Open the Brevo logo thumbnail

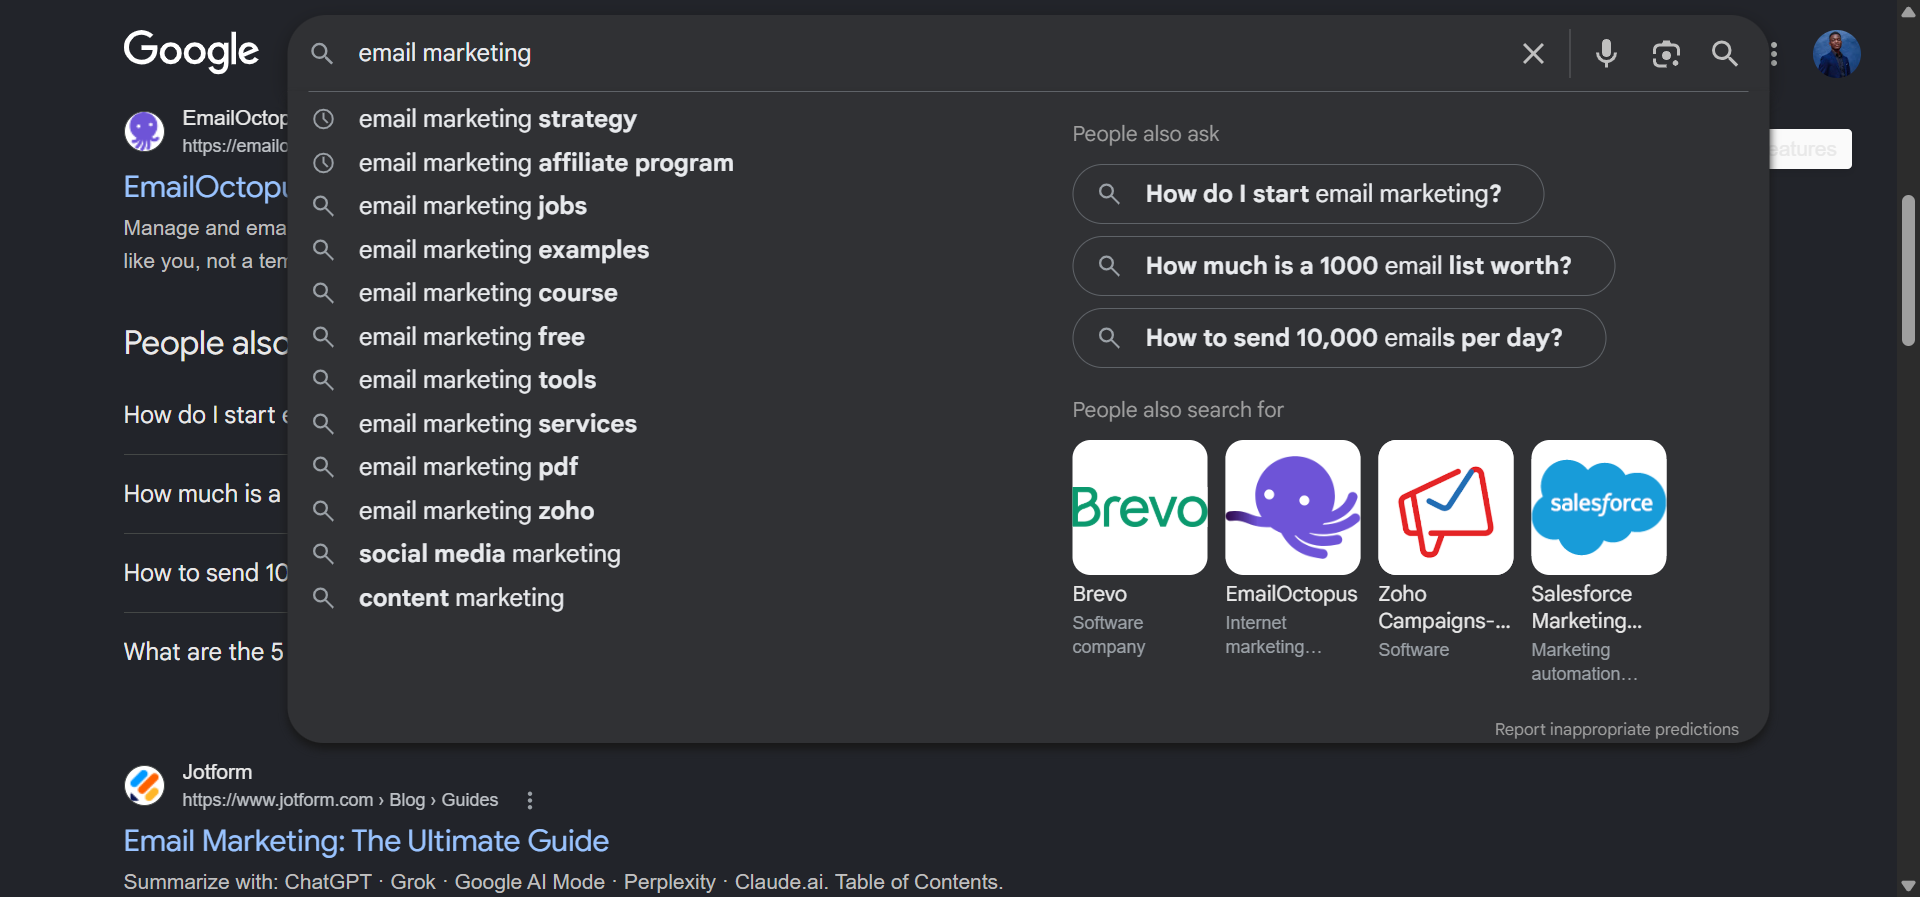pos(1140,507)
